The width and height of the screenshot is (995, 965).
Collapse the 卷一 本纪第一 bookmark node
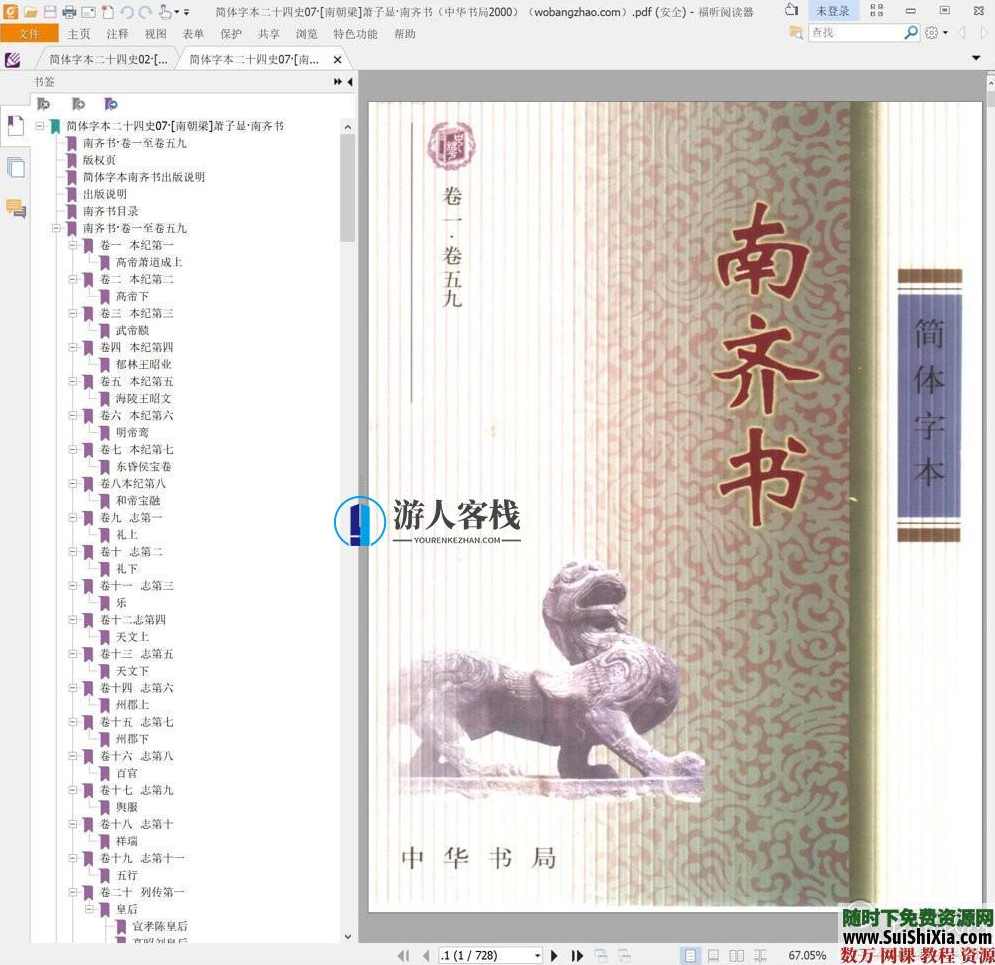(x=72, y=245)
